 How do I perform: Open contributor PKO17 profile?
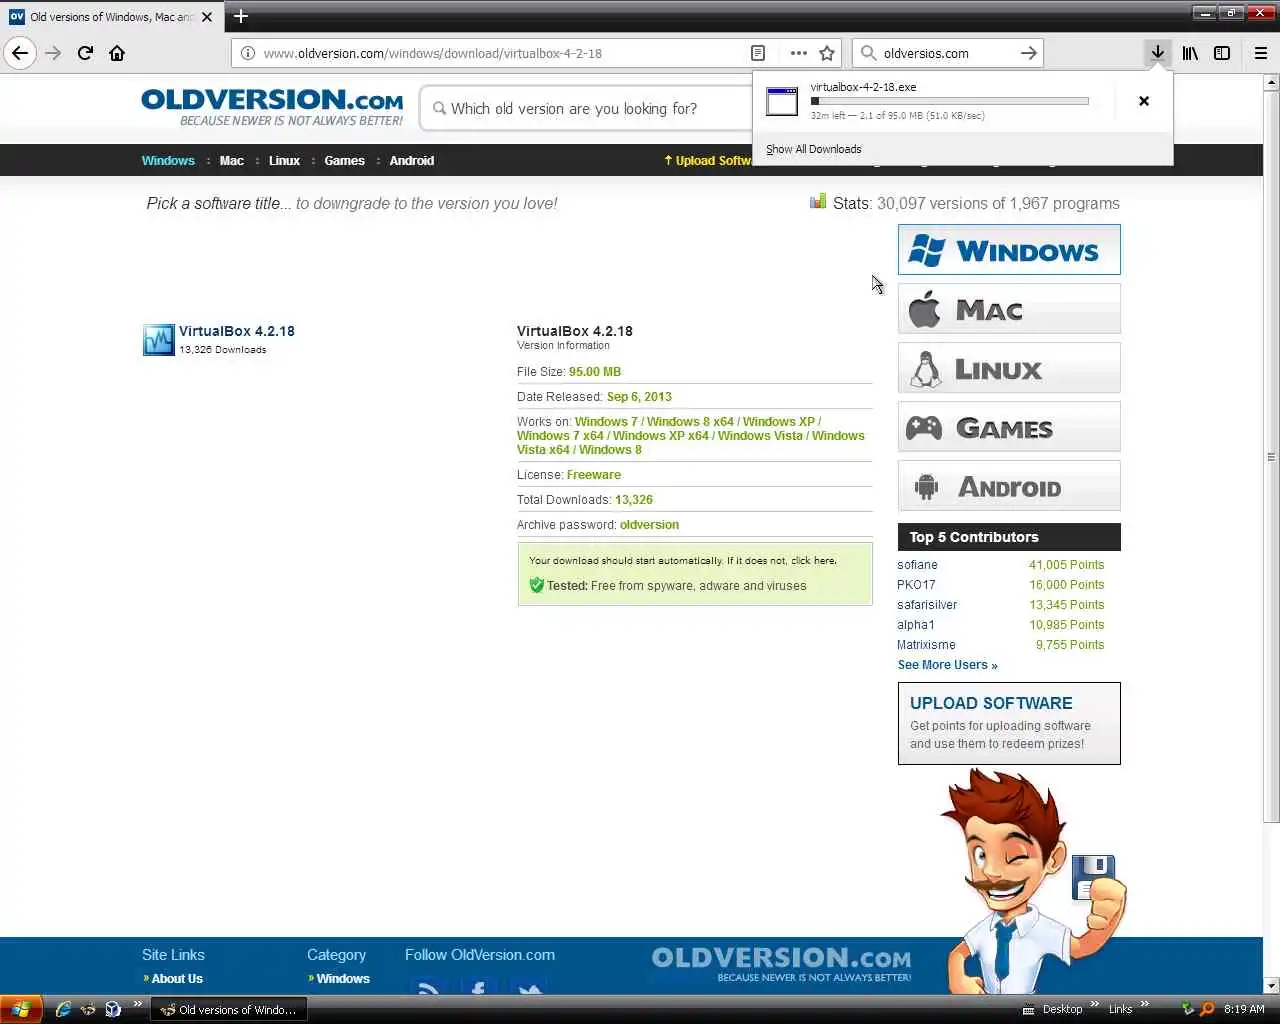click(916, 585)
